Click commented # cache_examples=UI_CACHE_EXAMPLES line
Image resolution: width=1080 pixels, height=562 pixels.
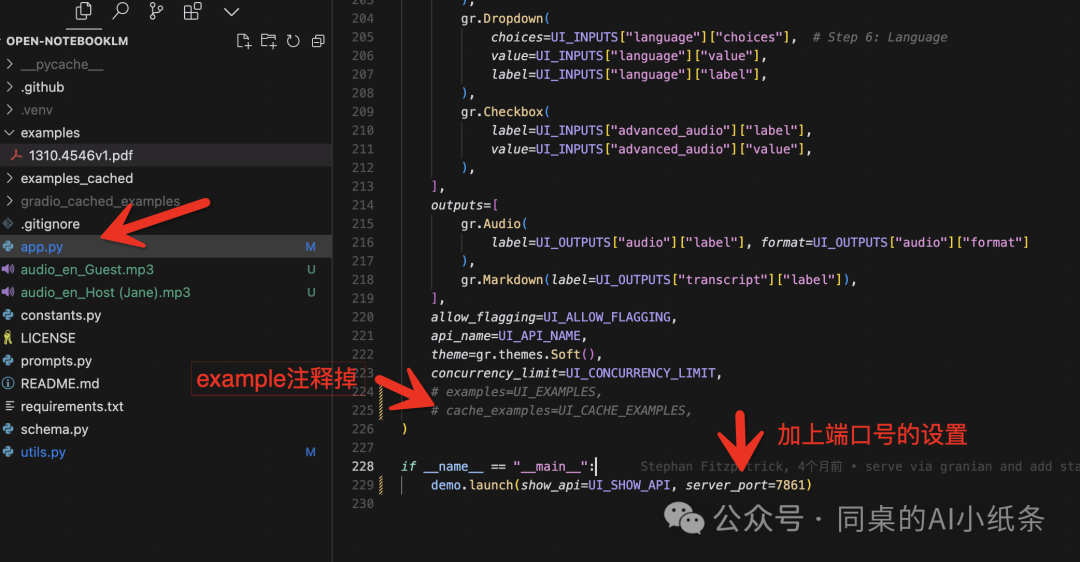coord(561,410)
